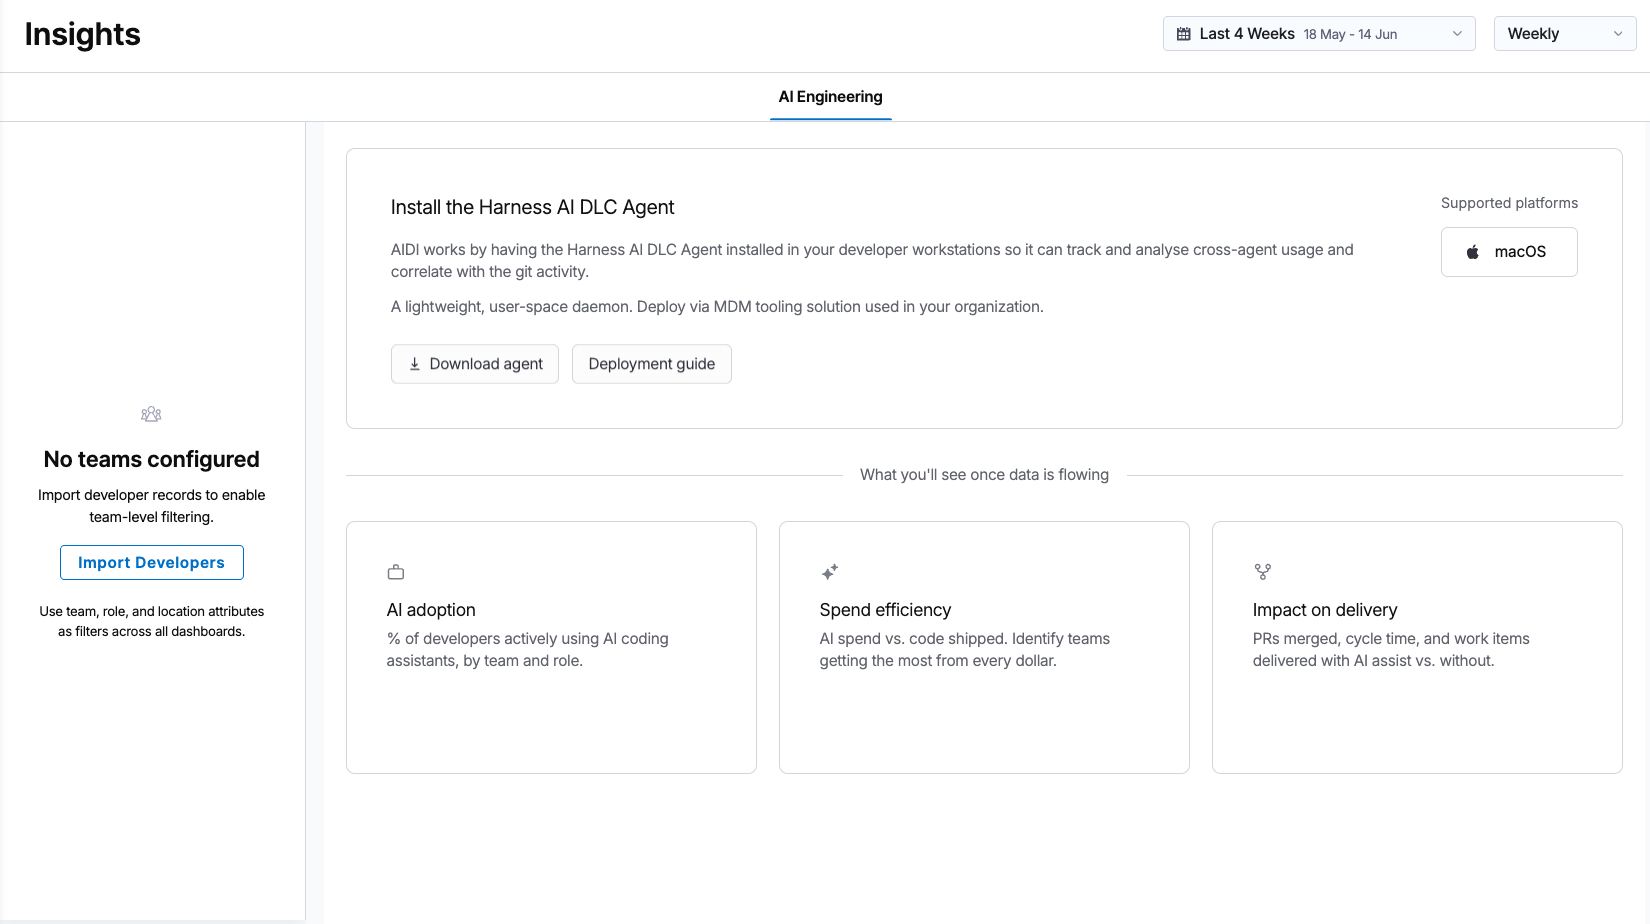Click the 18 May - 14 Jun date text

click(1350, 34)
